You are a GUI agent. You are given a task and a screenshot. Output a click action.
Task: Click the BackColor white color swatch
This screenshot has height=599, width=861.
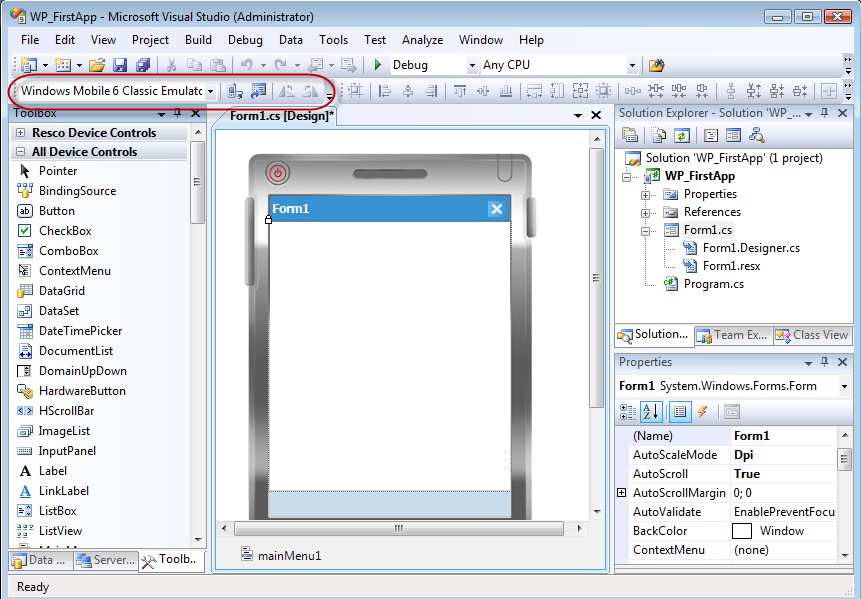pyautogui.click(x=742, y=531)
